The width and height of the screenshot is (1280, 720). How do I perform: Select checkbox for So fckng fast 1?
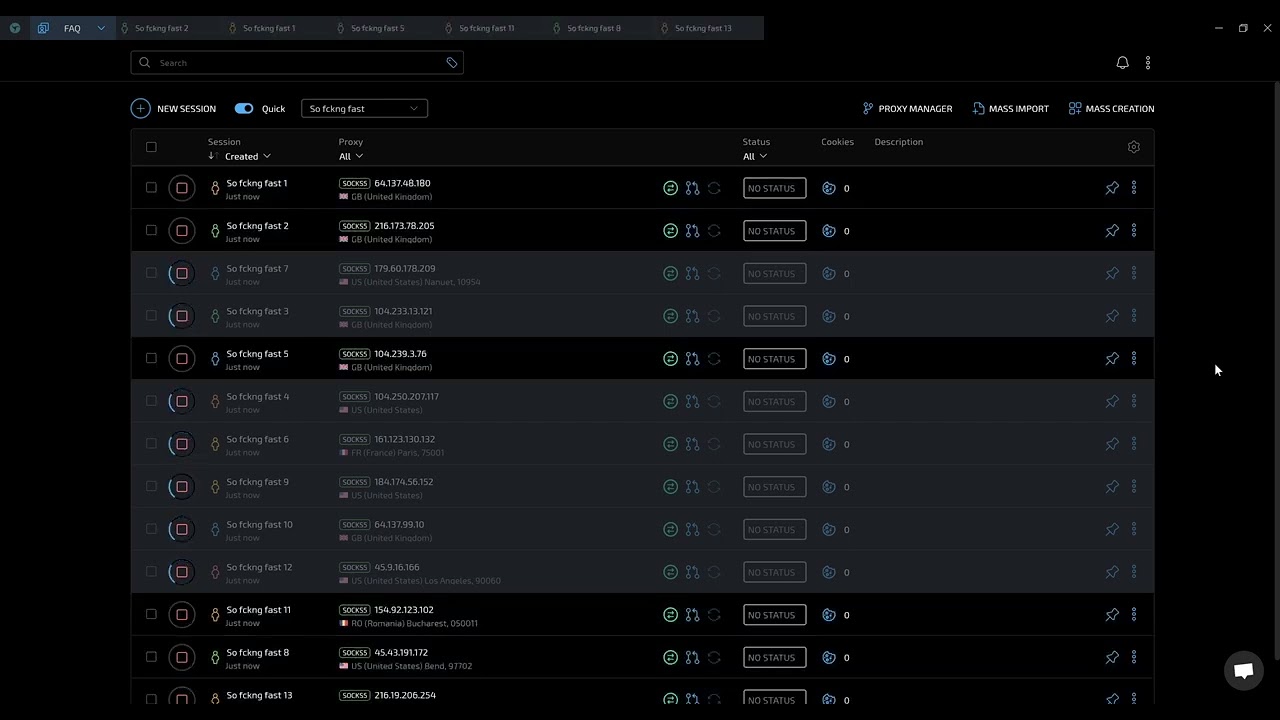(x=151, y=188)
